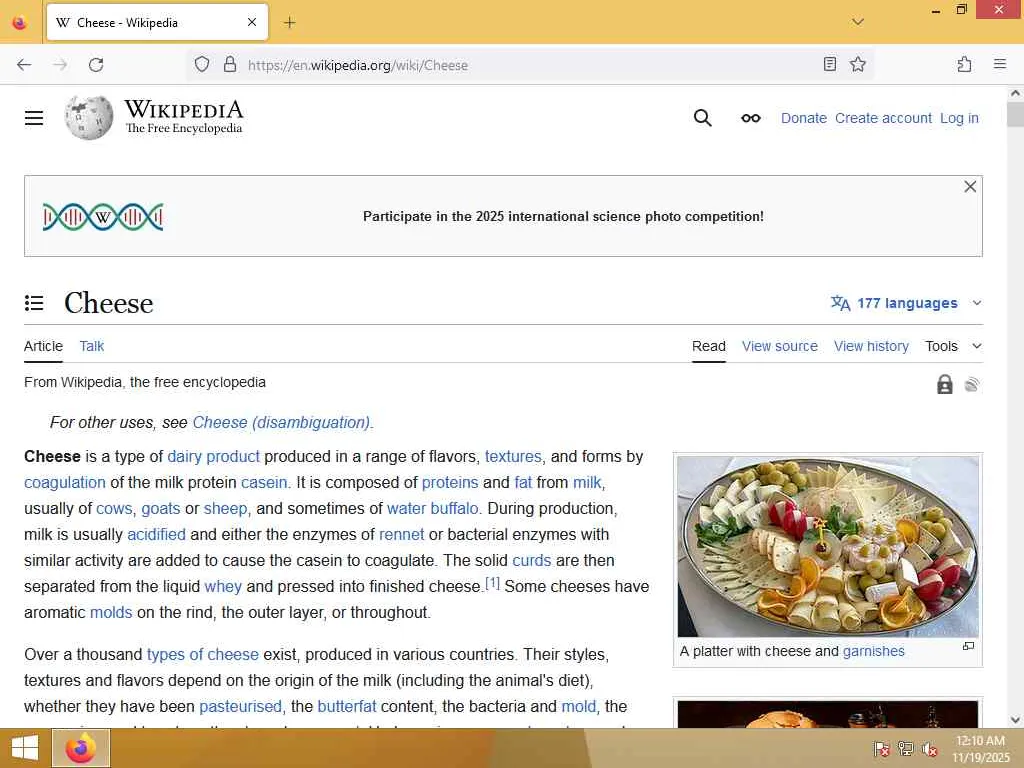Open the Firefox application menu hamburger

click(x=1000, y=64)
